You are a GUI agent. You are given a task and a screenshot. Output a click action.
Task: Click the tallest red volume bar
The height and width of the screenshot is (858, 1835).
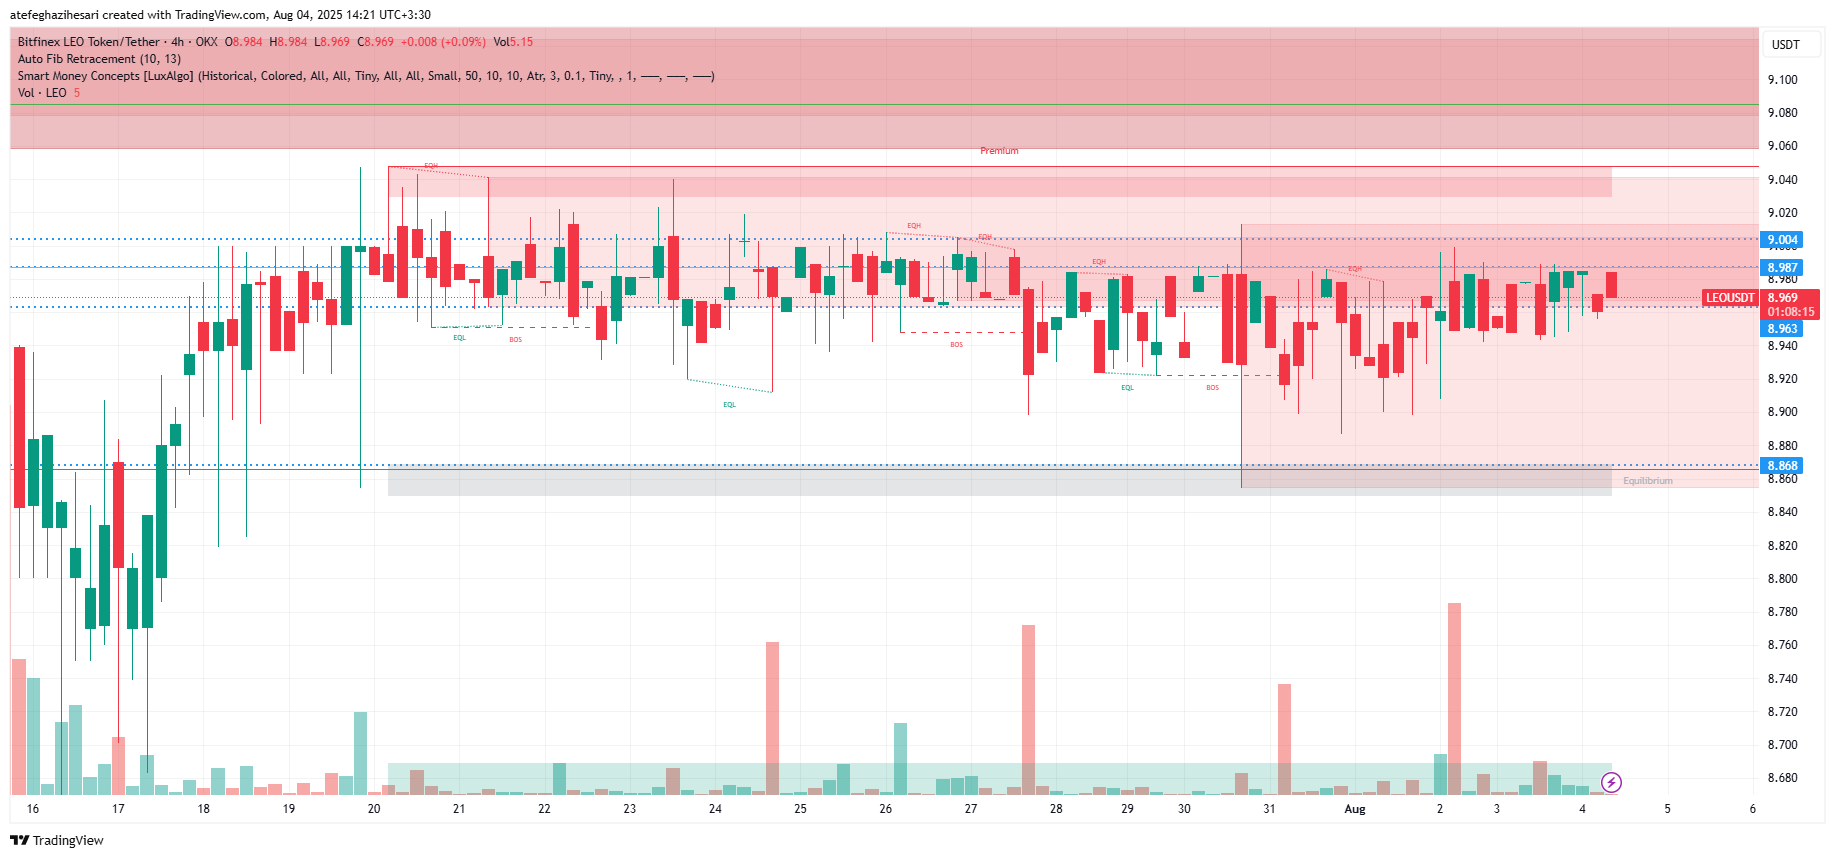[1454, 698]
